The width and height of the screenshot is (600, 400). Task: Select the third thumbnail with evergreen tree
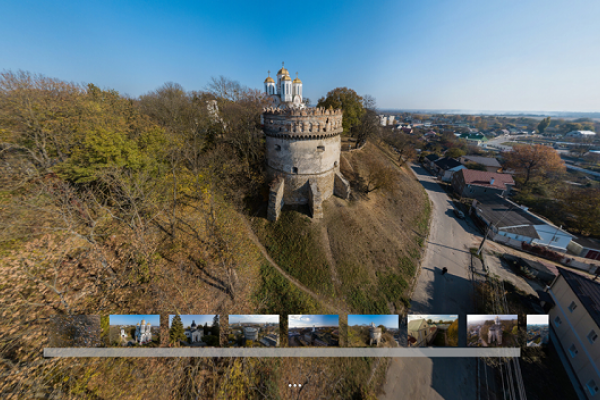(193, 330)
